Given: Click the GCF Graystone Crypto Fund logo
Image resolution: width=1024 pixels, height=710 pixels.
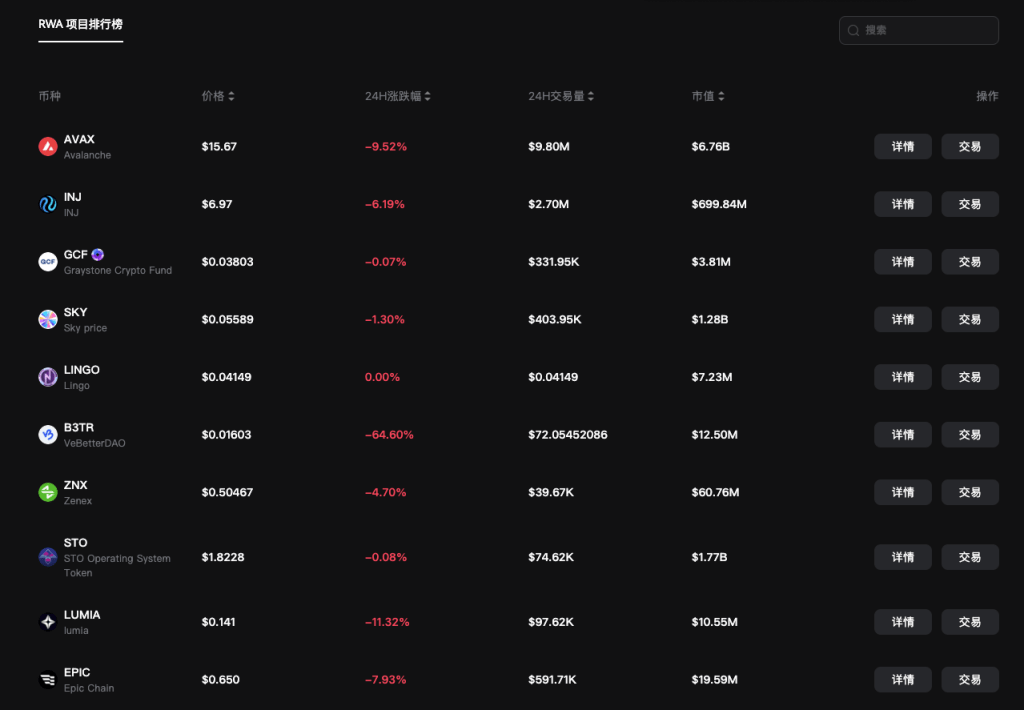Looking at the screenshot, I should [48, 262].
